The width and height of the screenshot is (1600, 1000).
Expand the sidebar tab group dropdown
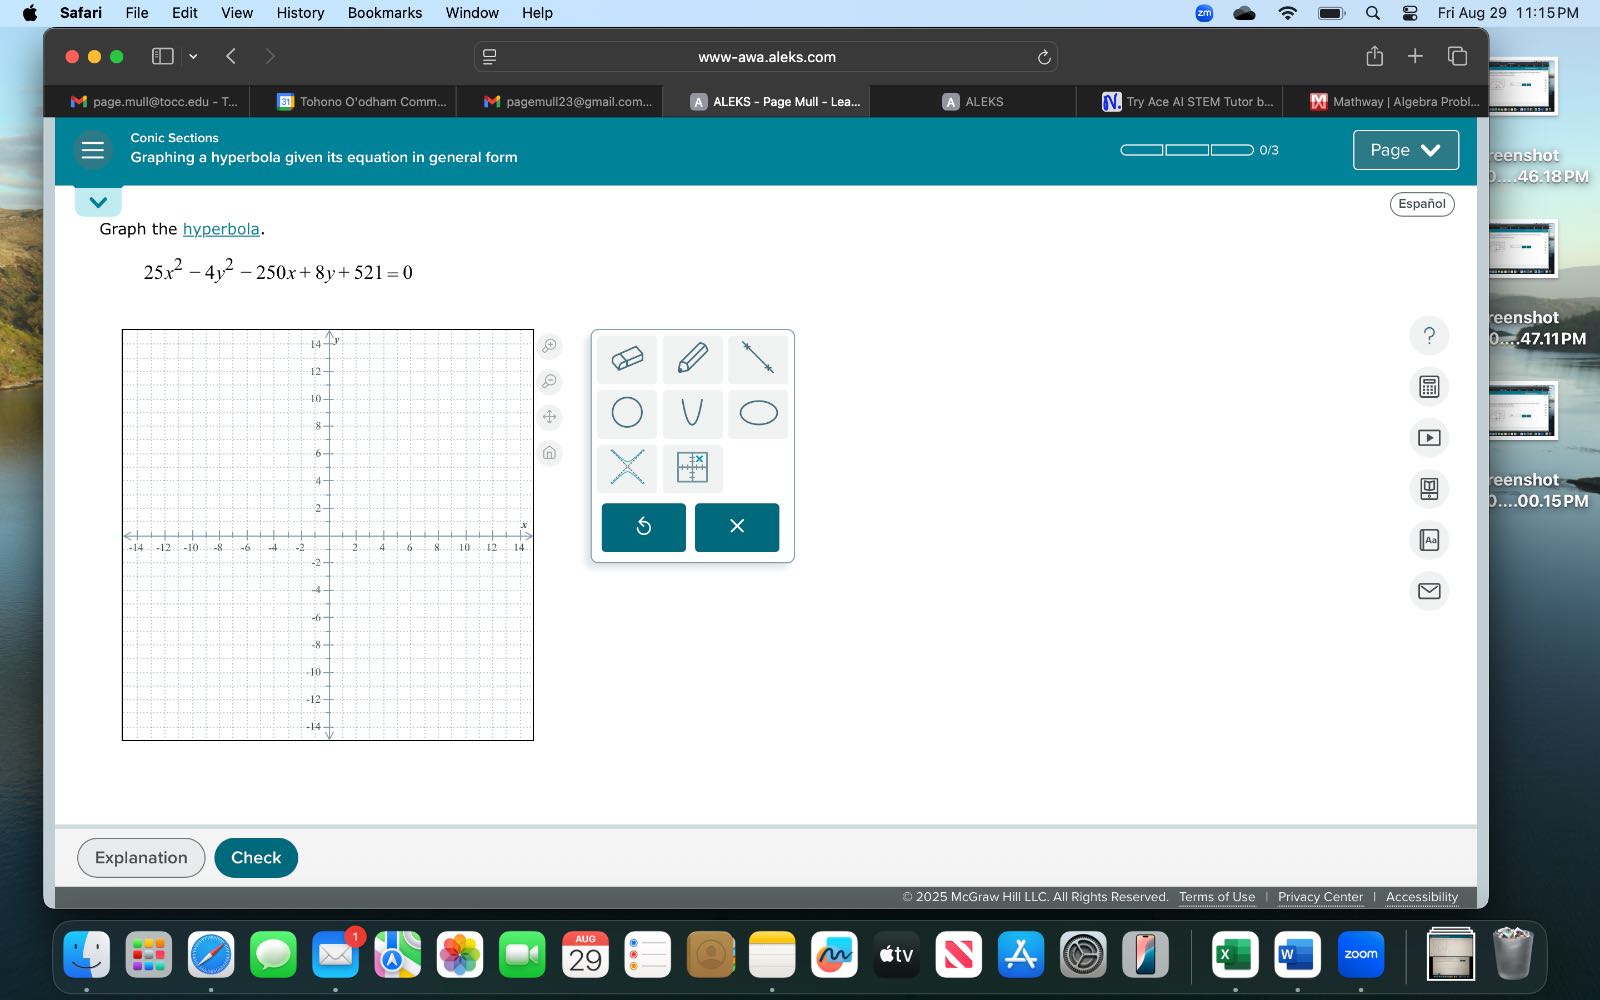coord(193,56)
